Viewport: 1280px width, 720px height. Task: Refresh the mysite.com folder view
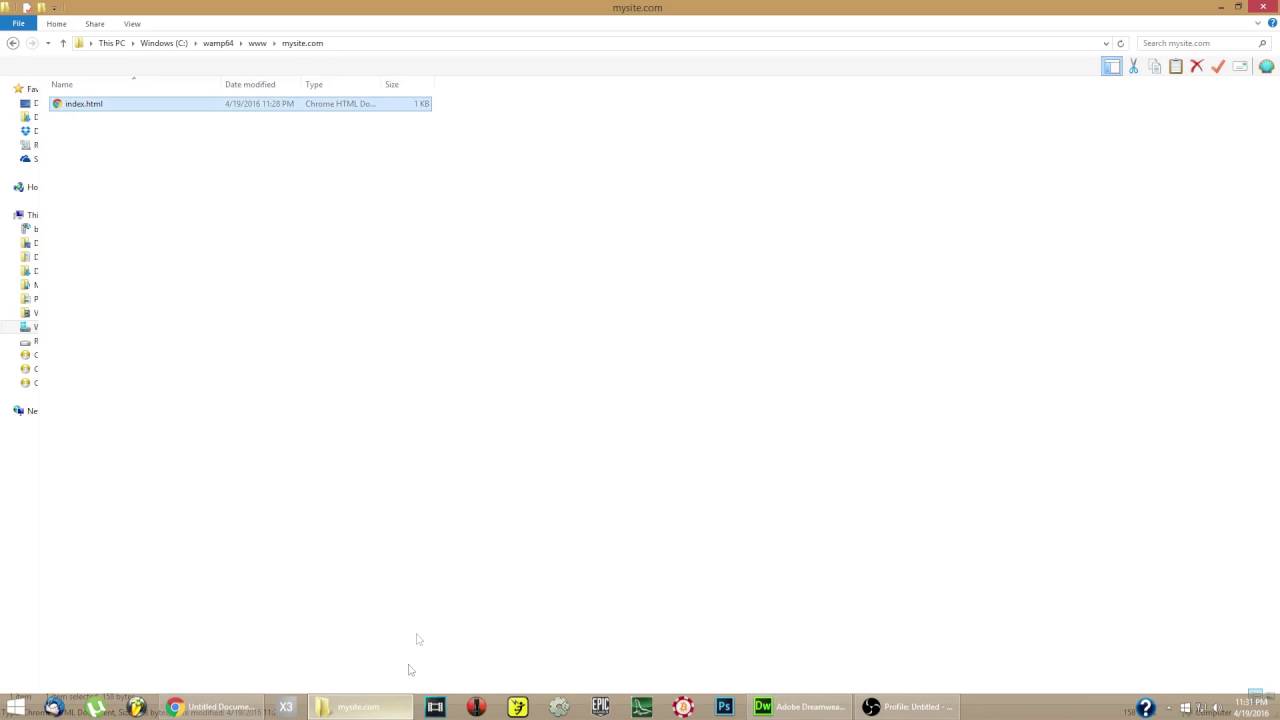coord(1120,43)
